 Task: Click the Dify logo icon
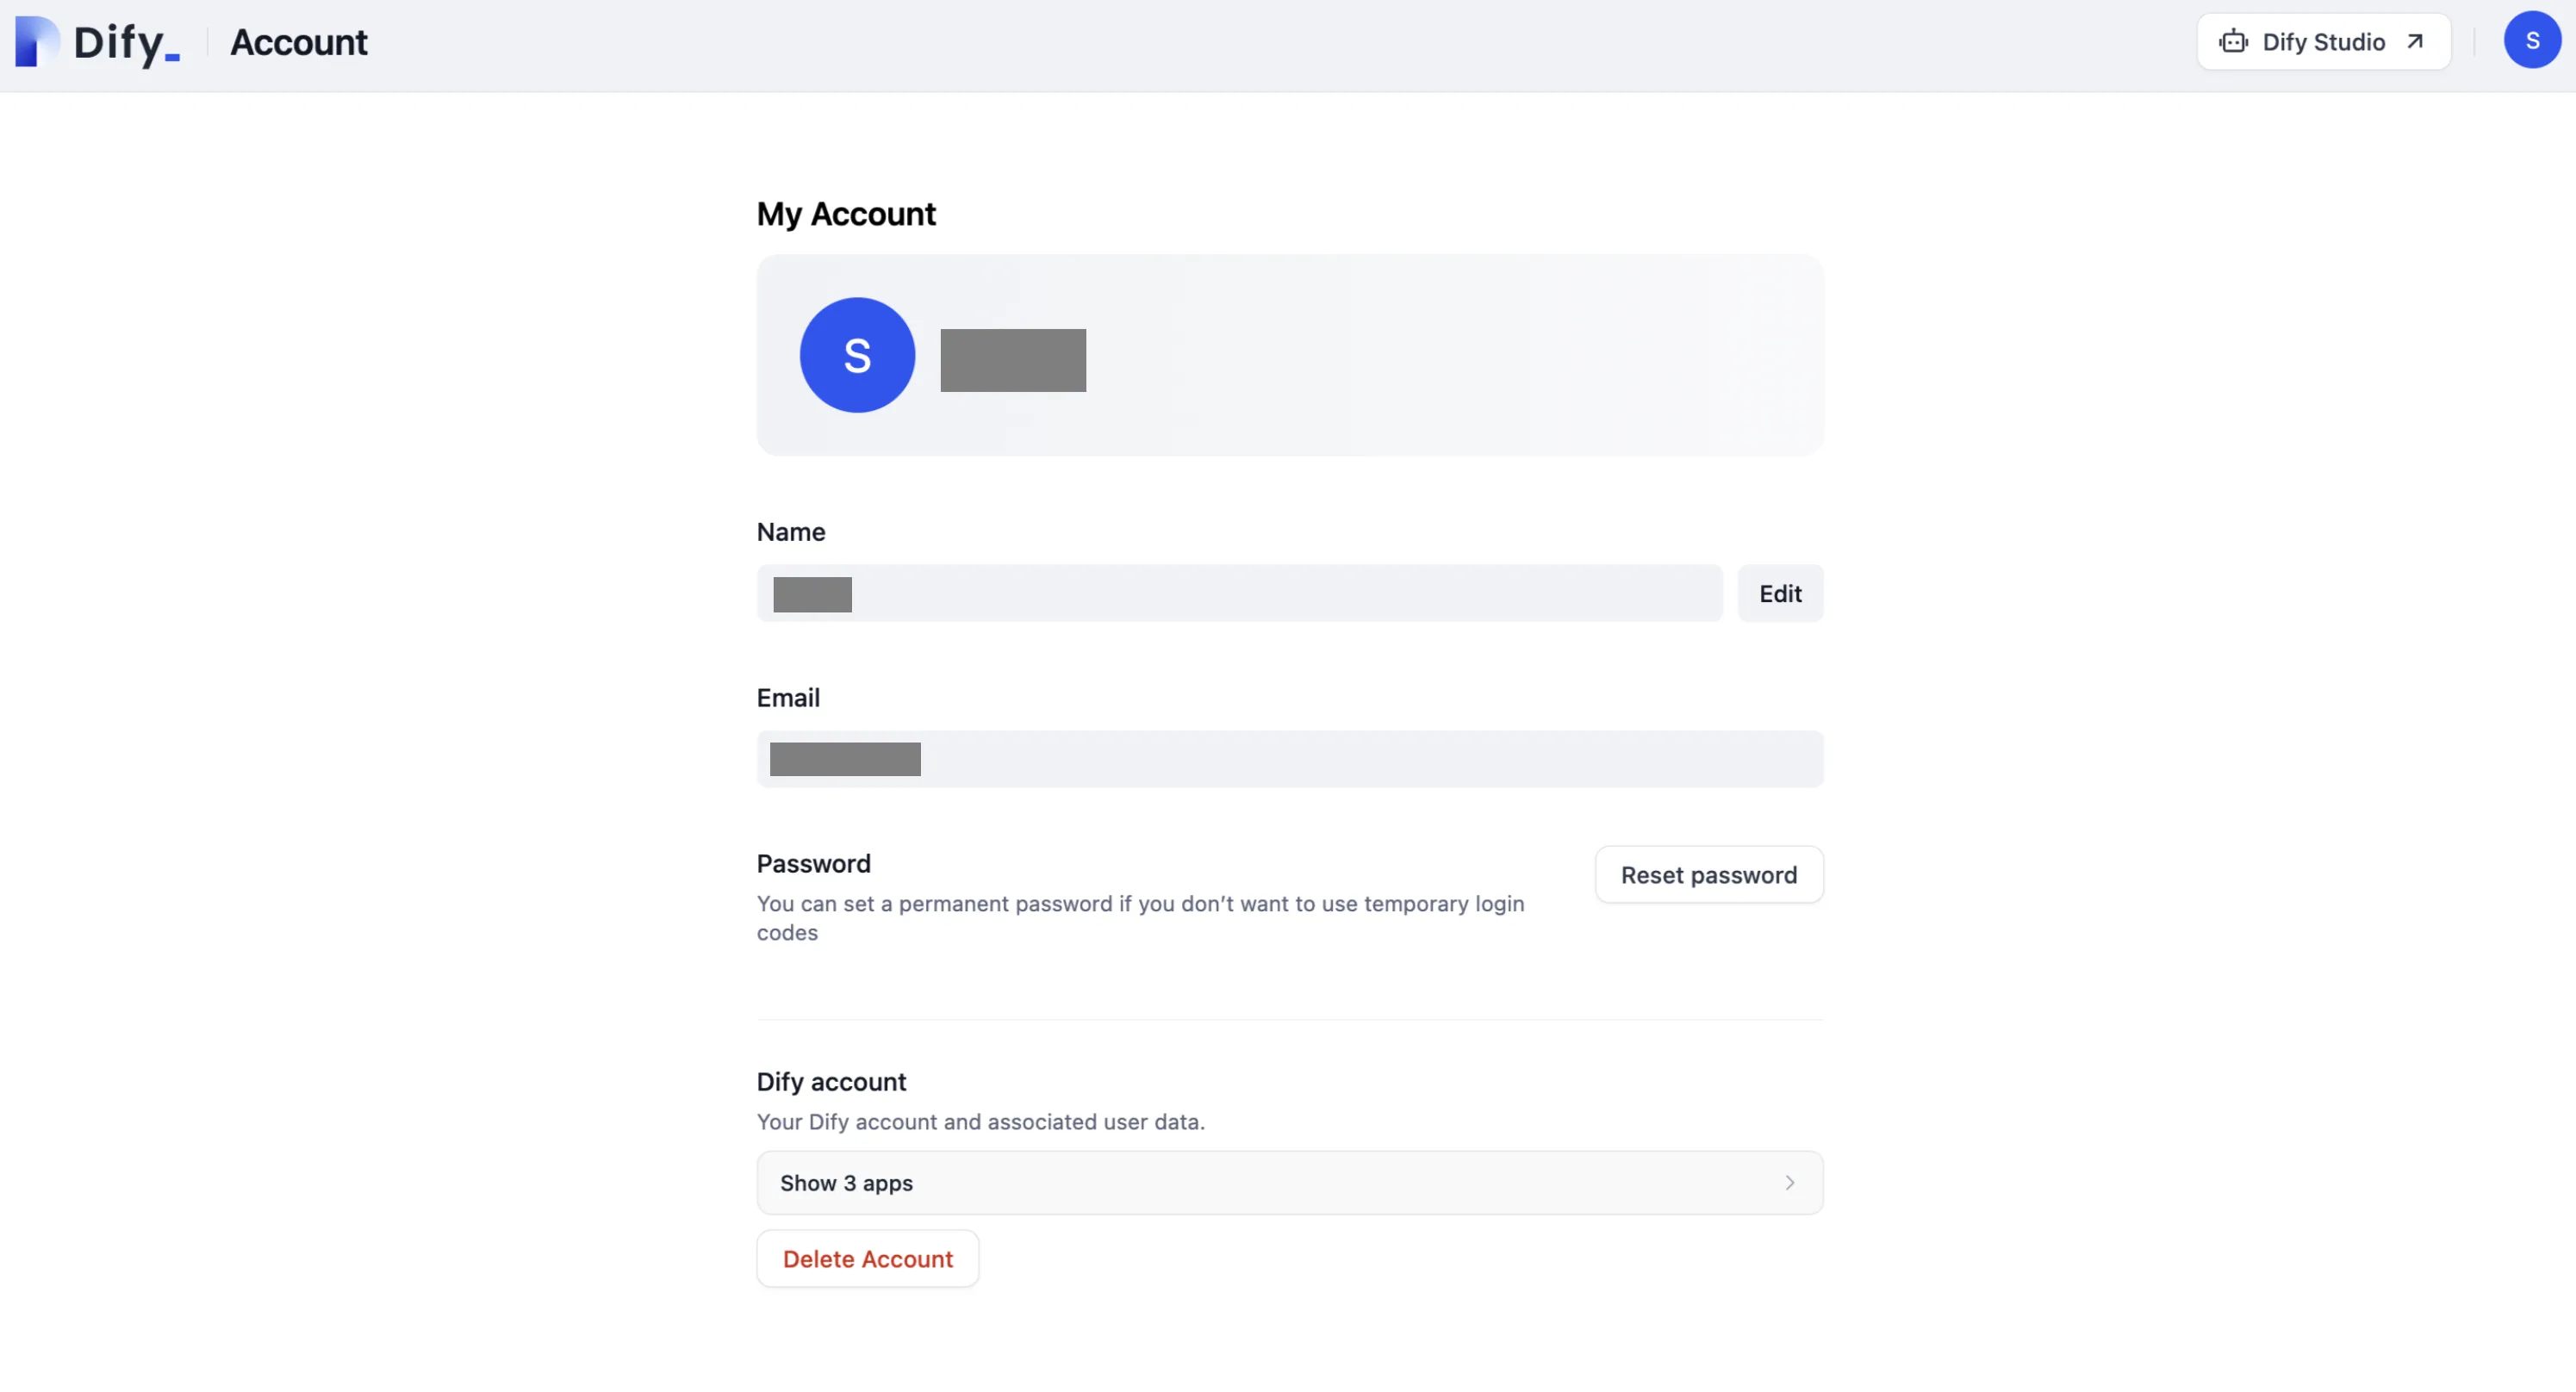[37, 42]
